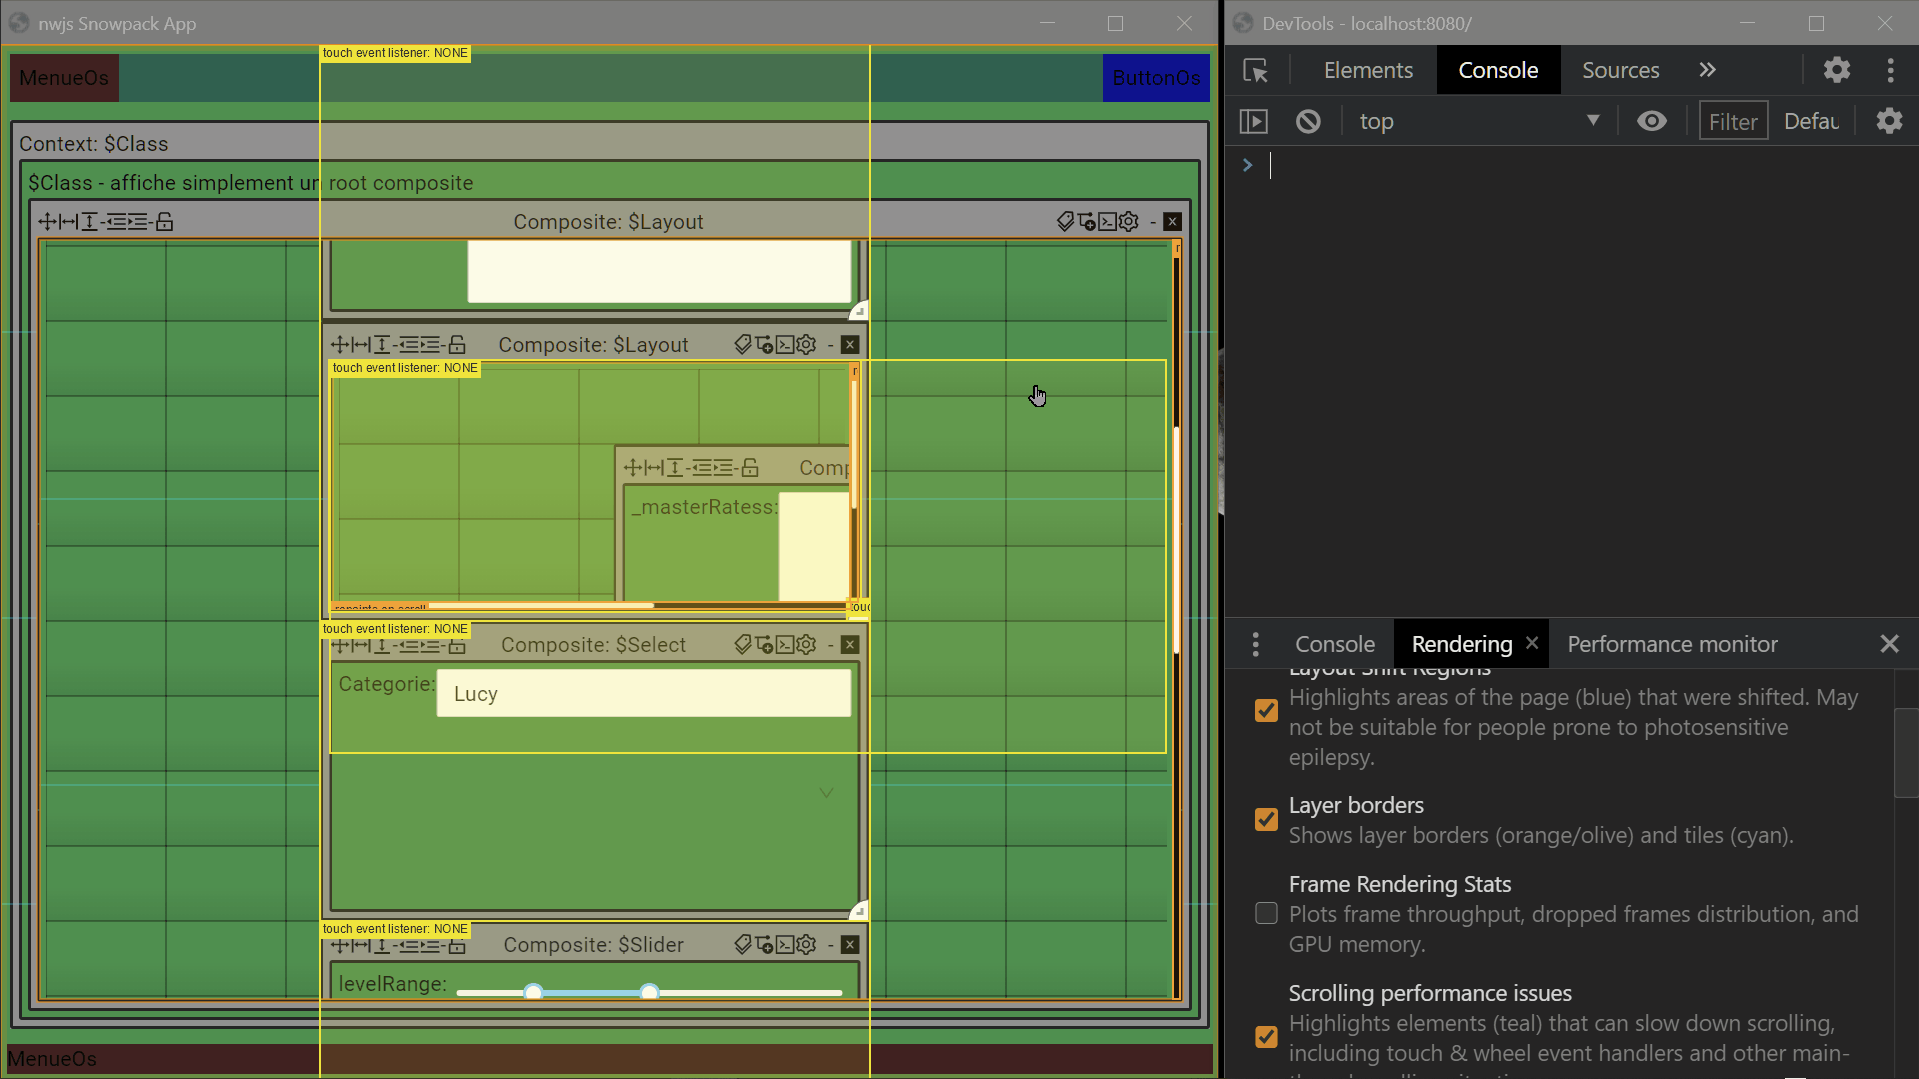Open gear settings in outer $Layout header
The width and height of the screenshot is (1919, 1079).
point(1129,222)
